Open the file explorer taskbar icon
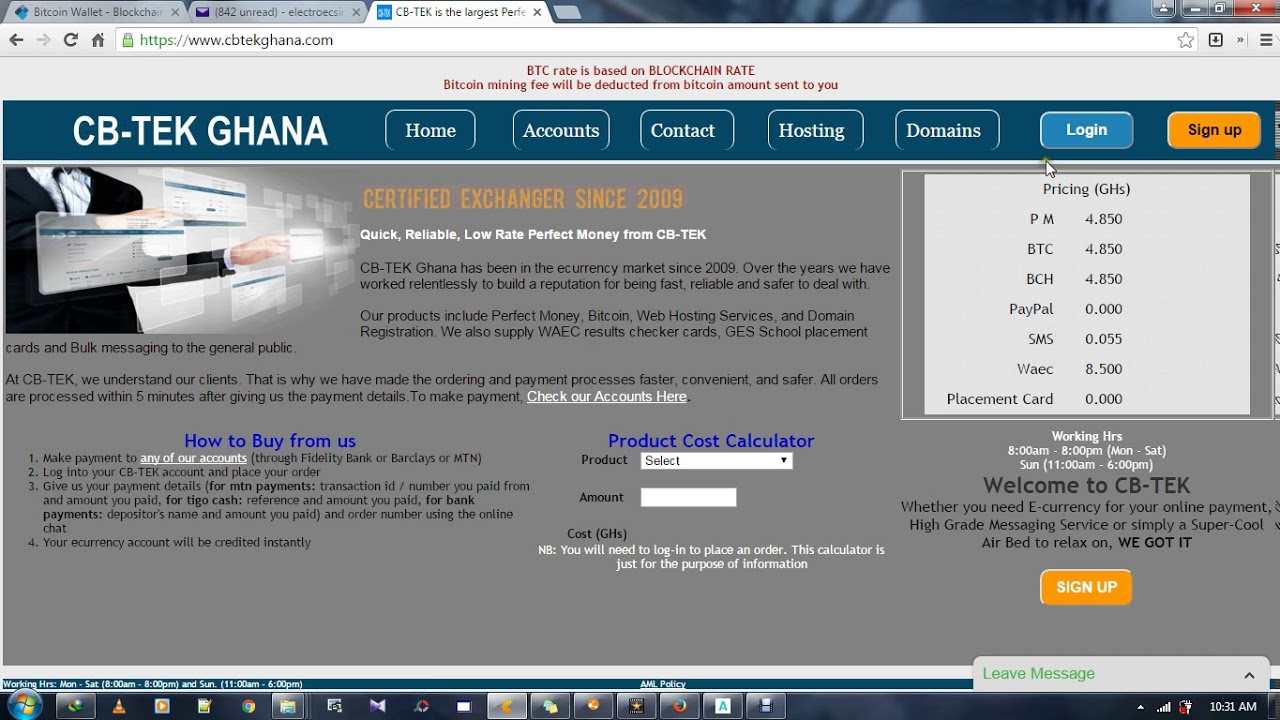This screenshot has height=720, width=1280. (x=287, y=706)
